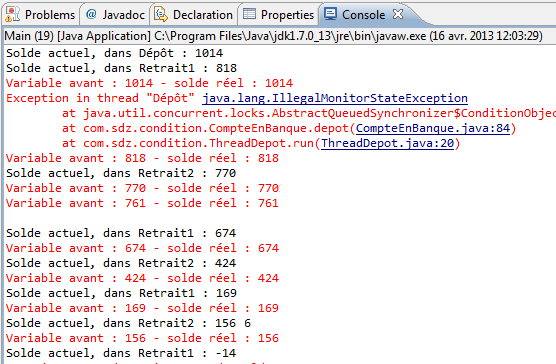Image resolution: width=556 pixels, height=364 pixels.
Task: Click line 'Solde actuel, dans Retrait2 : 770'
Action: [x=121, y=173]
